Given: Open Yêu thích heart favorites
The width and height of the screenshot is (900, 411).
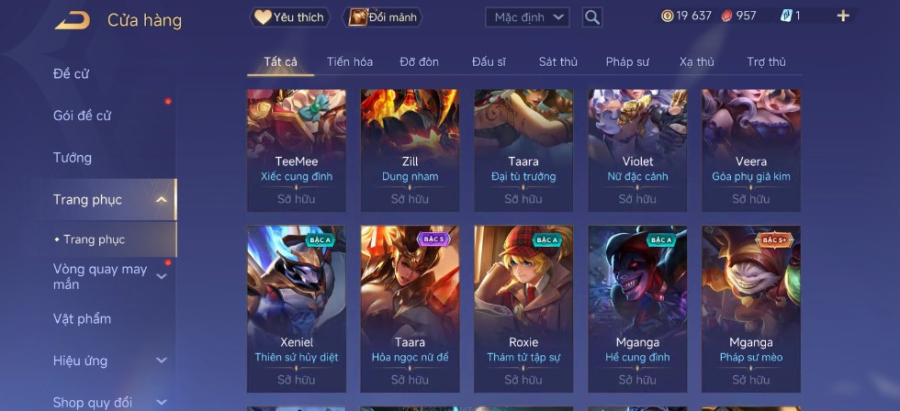Looking at the screenshot, I should pos(290,17).
